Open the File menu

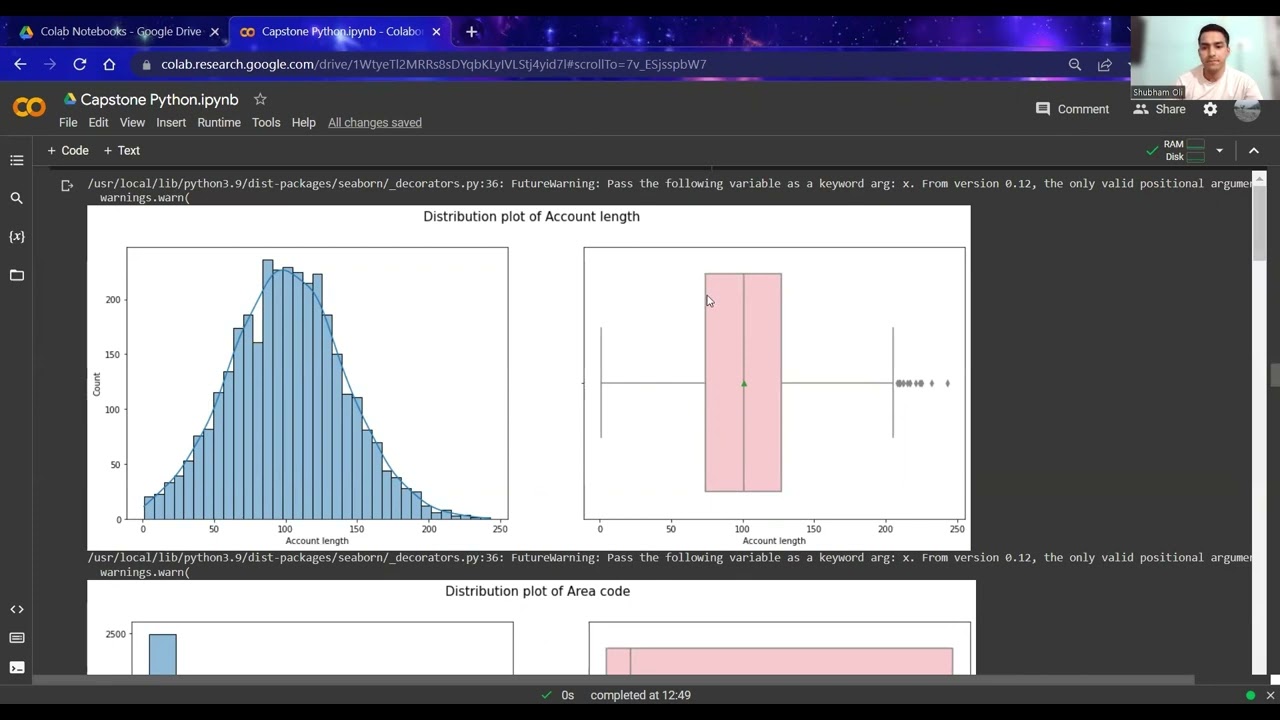point(68,122)
